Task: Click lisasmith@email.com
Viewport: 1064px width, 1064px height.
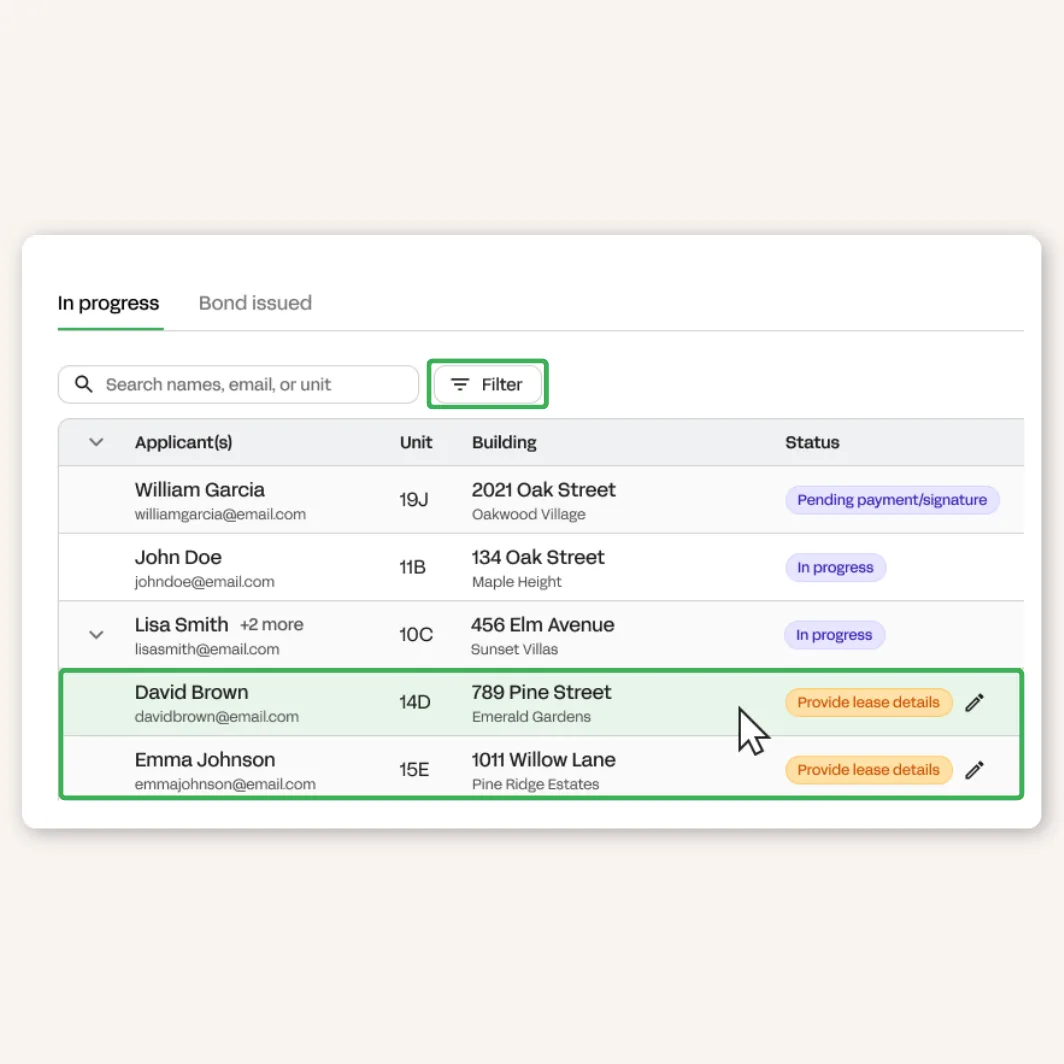Action: (207, 649)
